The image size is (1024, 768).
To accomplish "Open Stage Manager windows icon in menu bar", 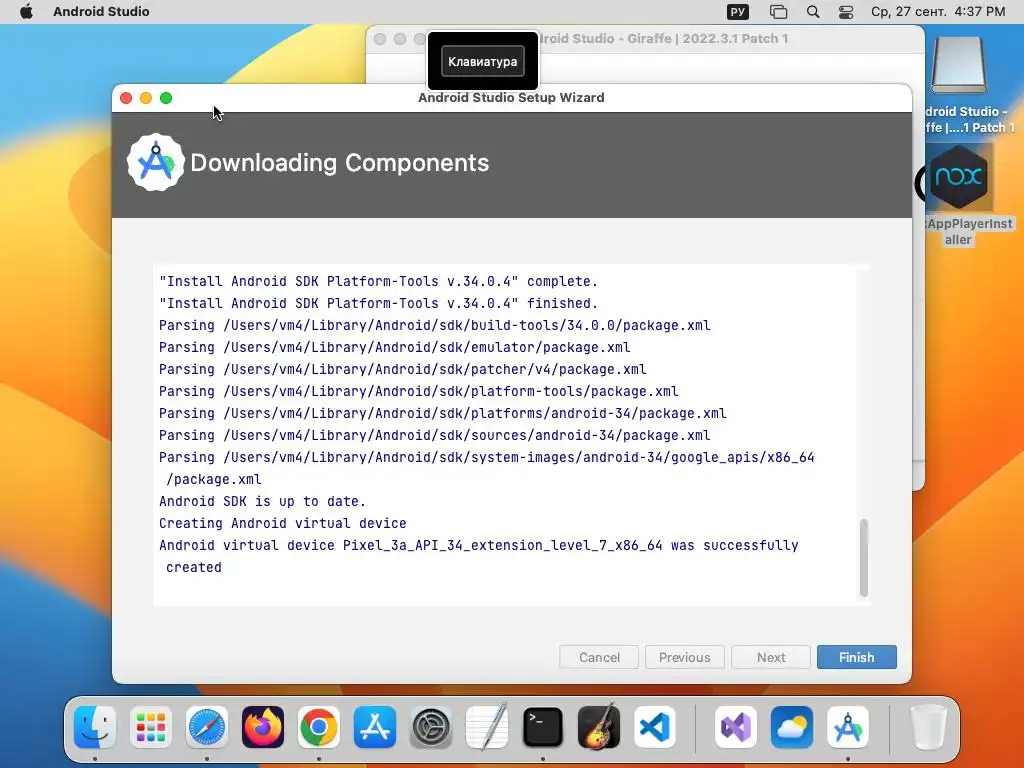I will (x=778, y=12).
